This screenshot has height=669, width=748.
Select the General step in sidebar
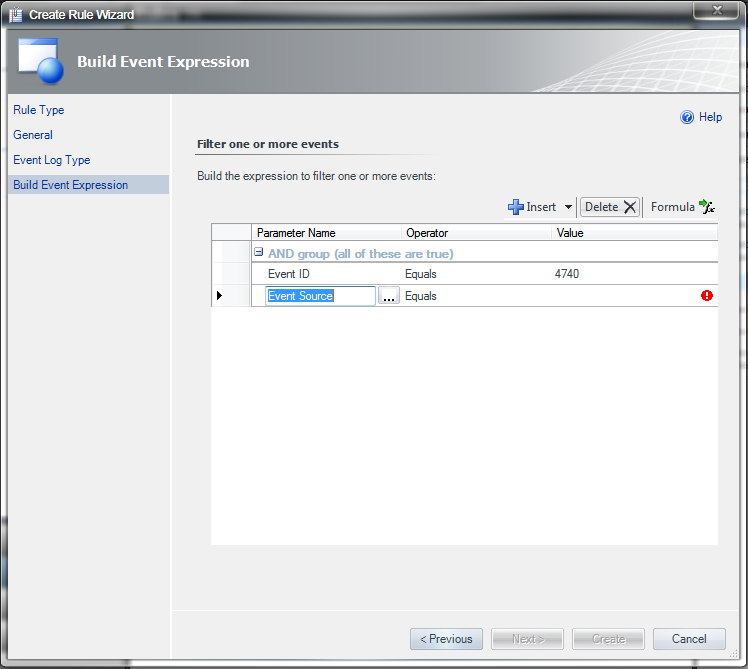(x=33, y=135)
